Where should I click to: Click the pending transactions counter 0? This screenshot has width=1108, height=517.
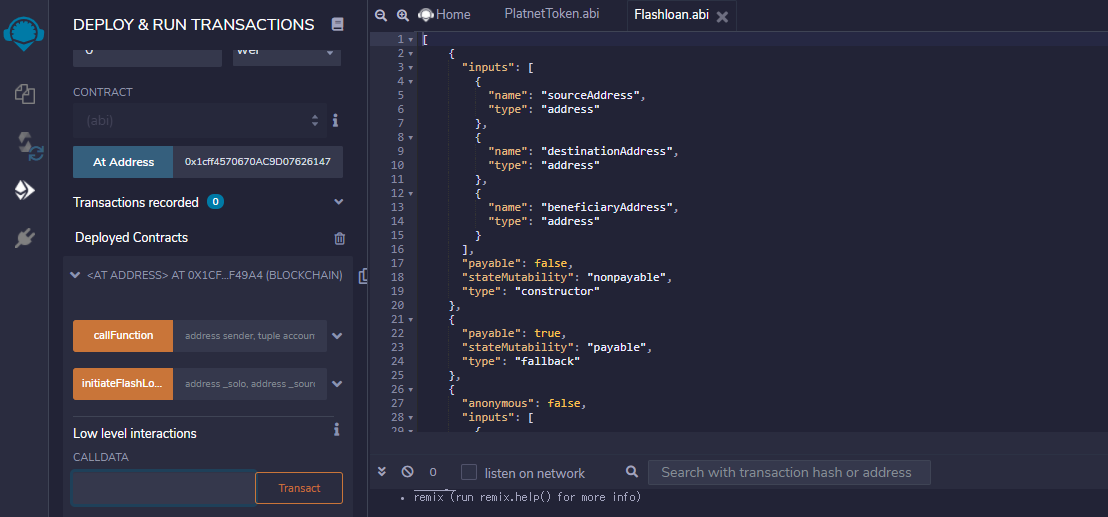click(x=433, y=472)
